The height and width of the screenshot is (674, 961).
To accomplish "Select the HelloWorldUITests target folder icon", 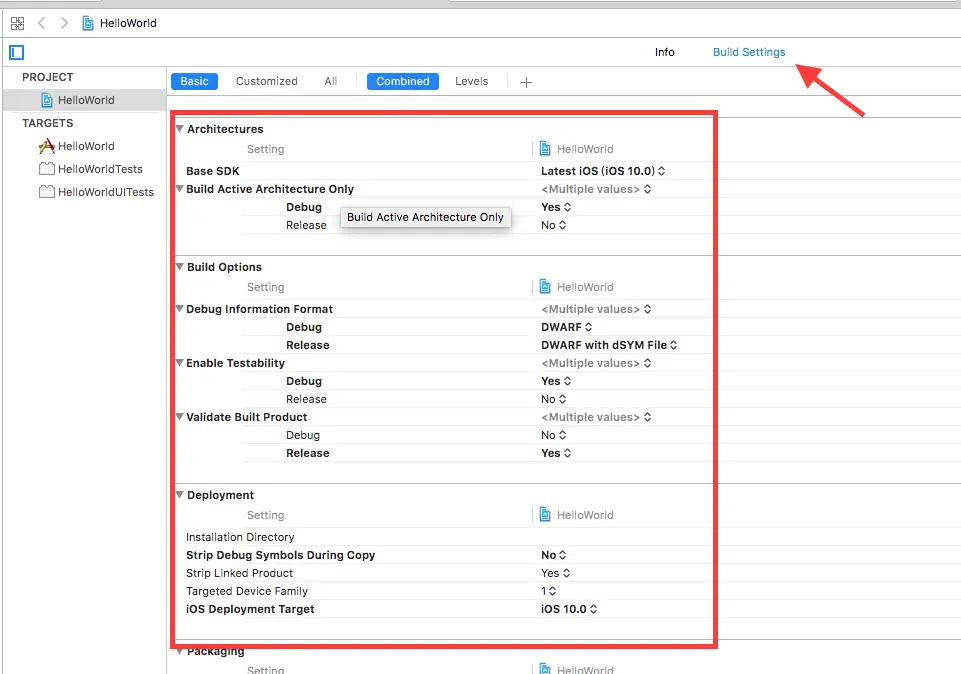I will 47,192.
